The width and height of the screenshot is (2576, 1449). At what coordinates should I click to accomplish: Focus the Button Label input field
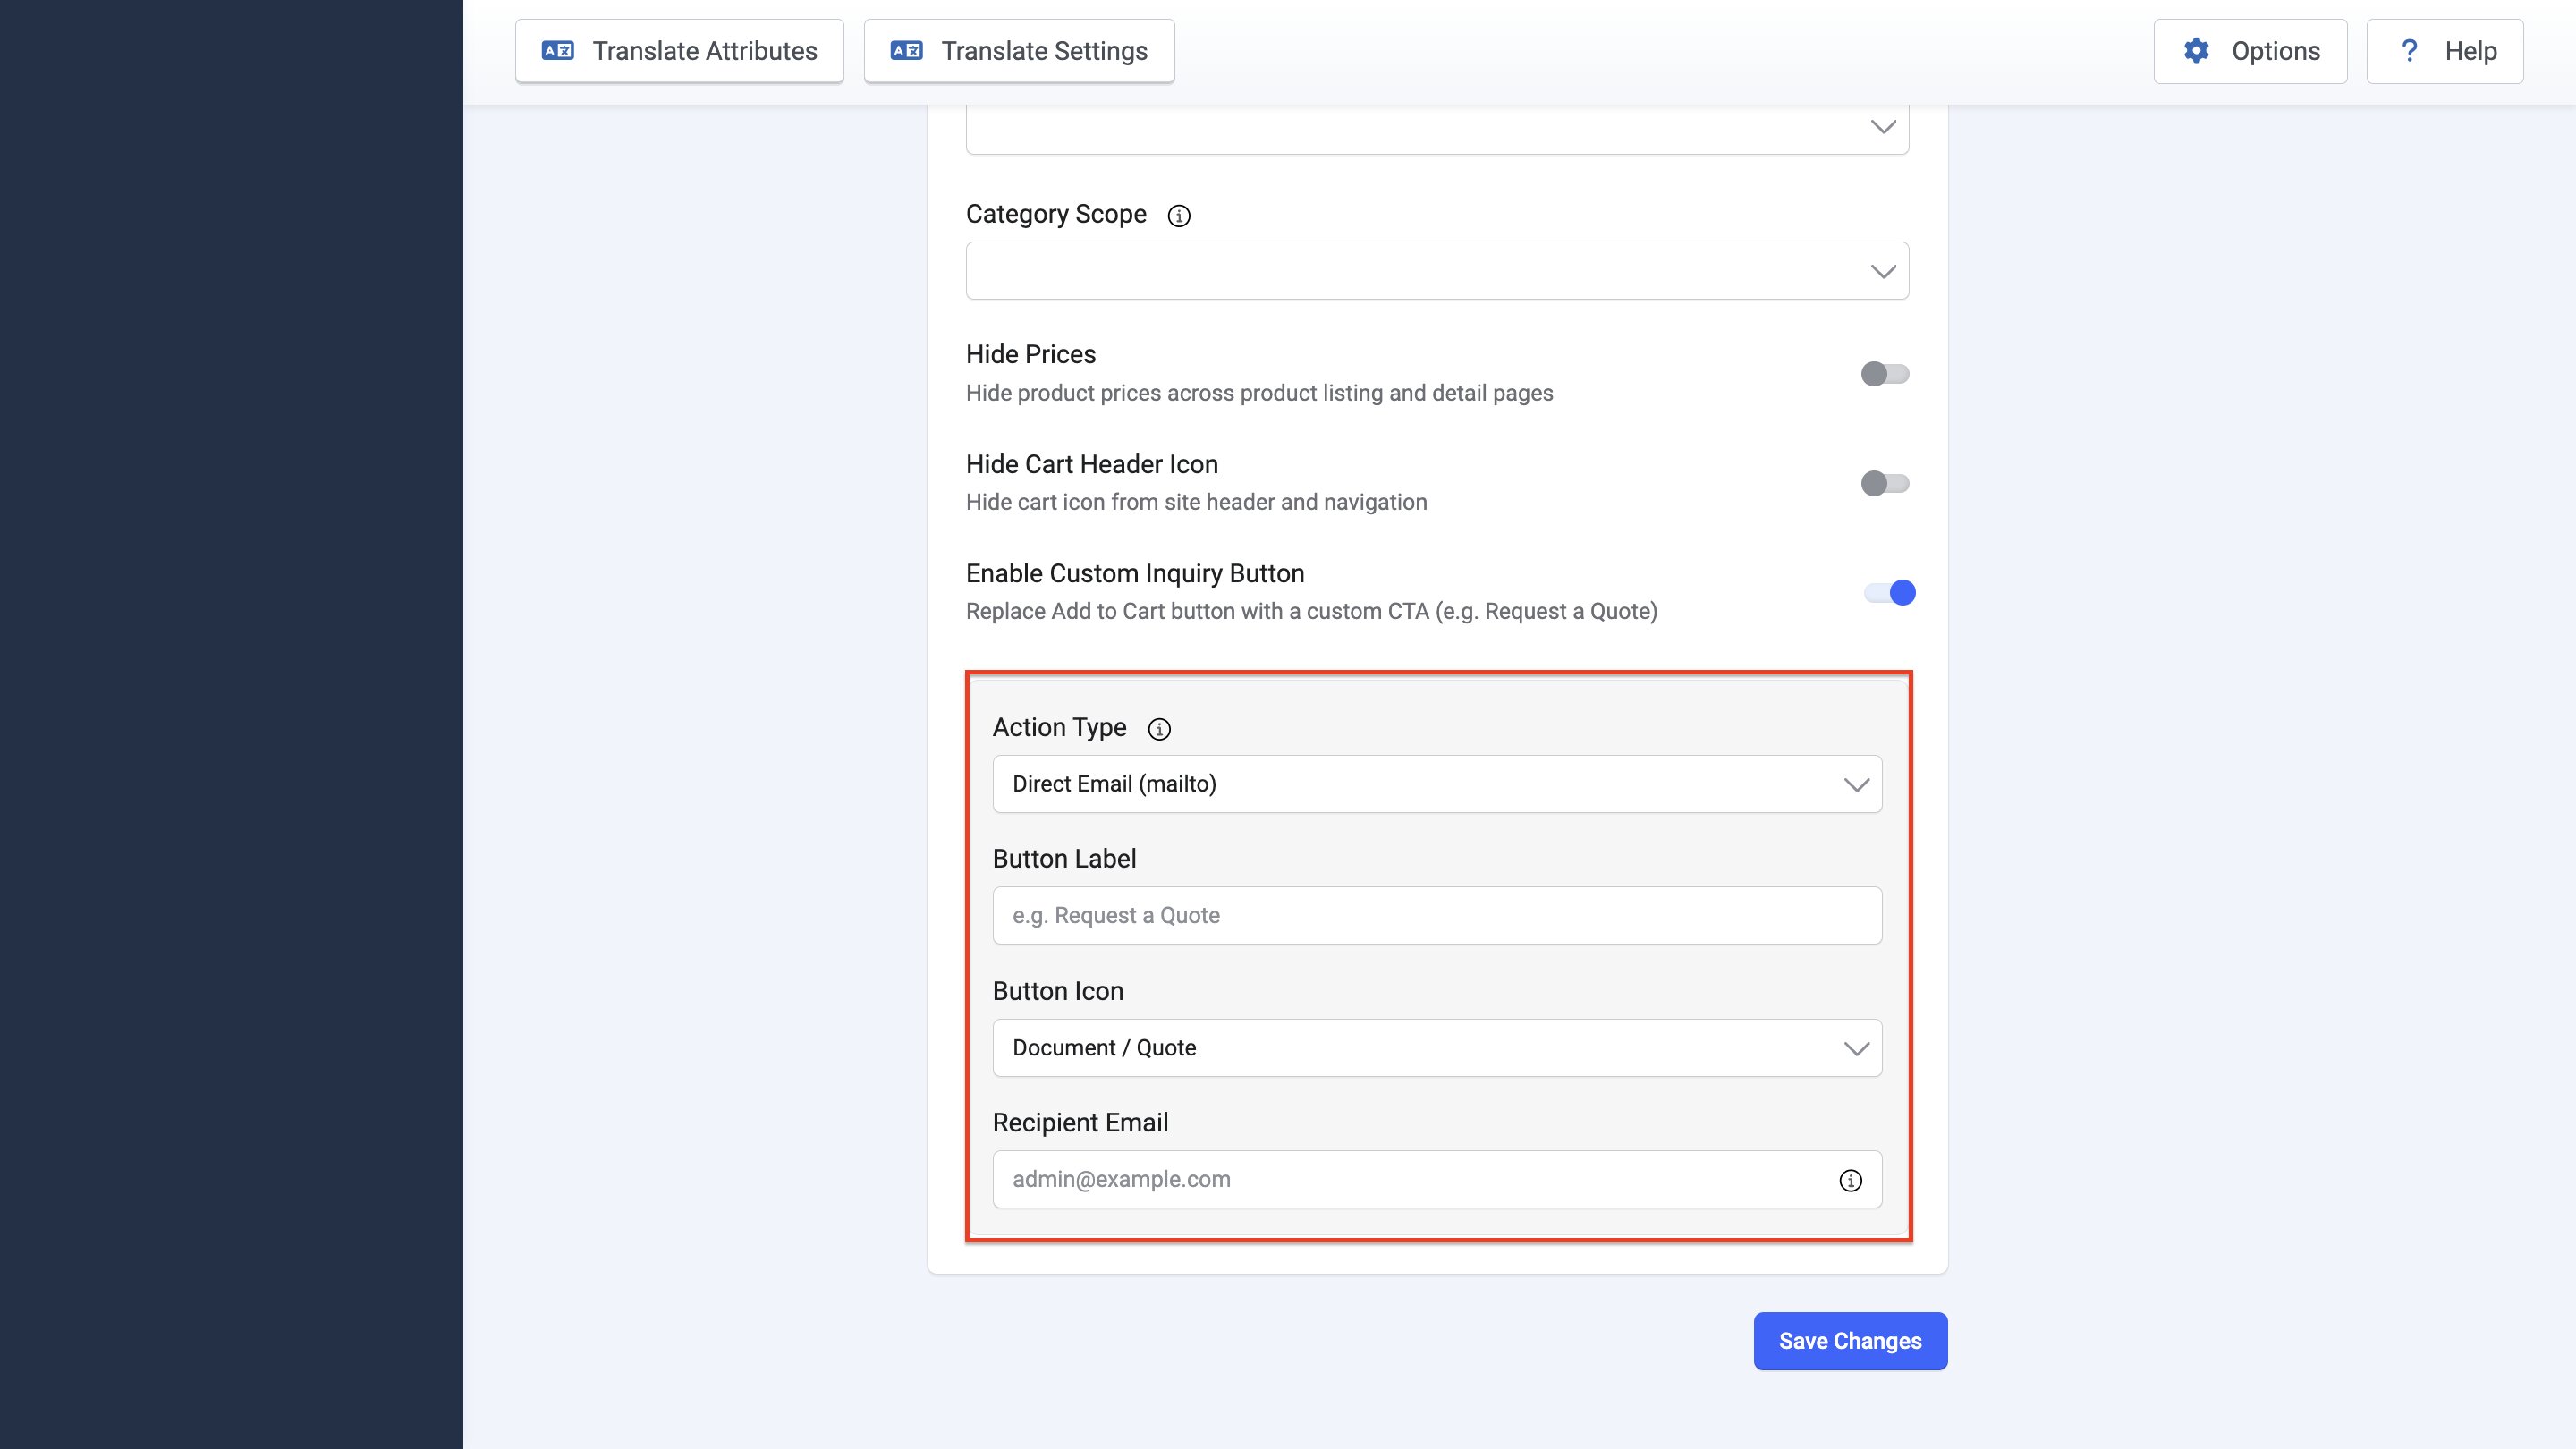(1437, 916)
